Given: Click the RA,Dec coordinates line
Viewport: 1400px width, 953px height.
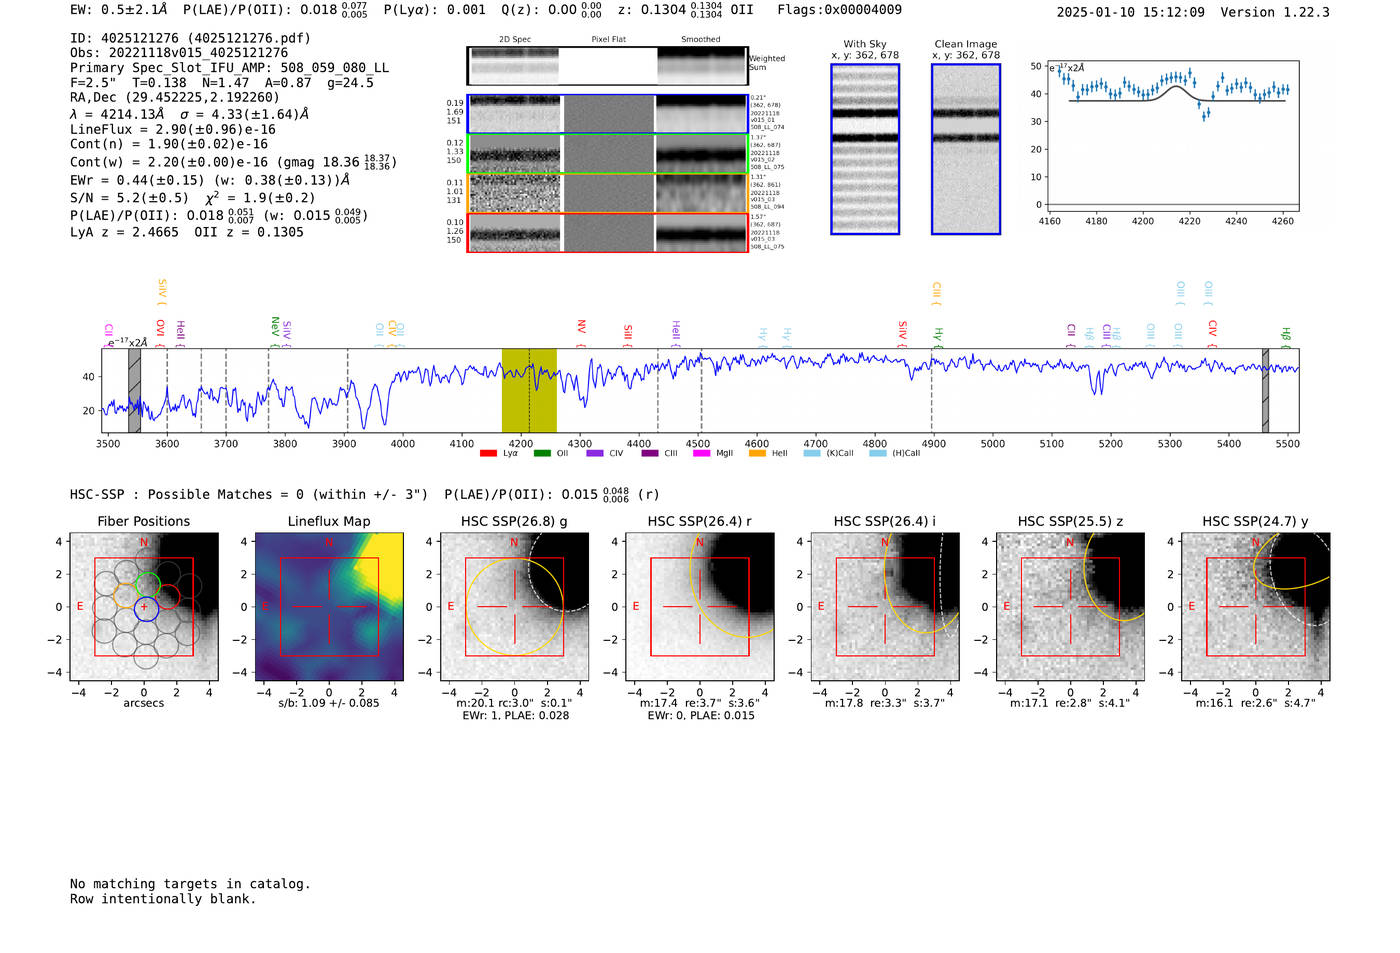Looking at the screenshot, I should 175,97.
